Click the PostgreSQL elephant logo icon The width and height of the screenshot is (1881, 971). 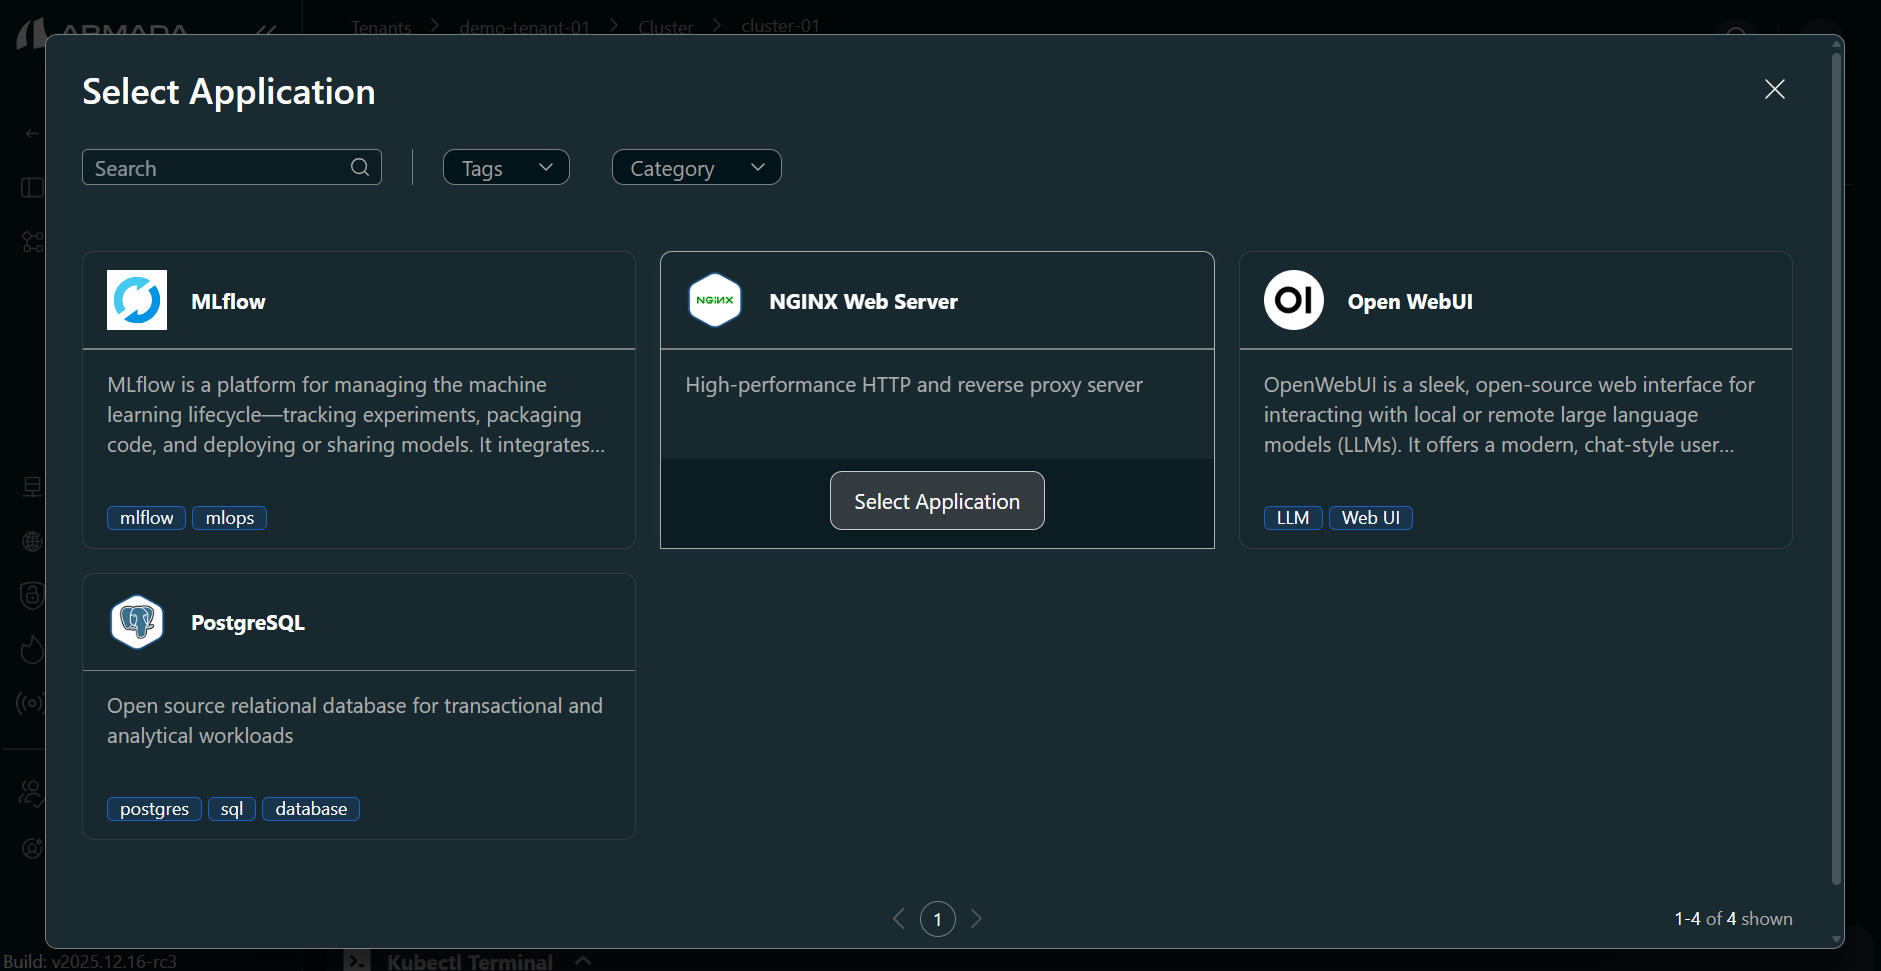(x=137, y=622)
